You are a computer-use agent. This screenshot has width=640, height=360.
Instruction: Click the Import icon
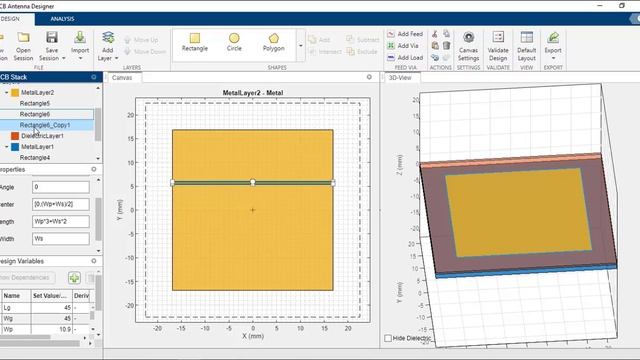click(x=80, y=37)
